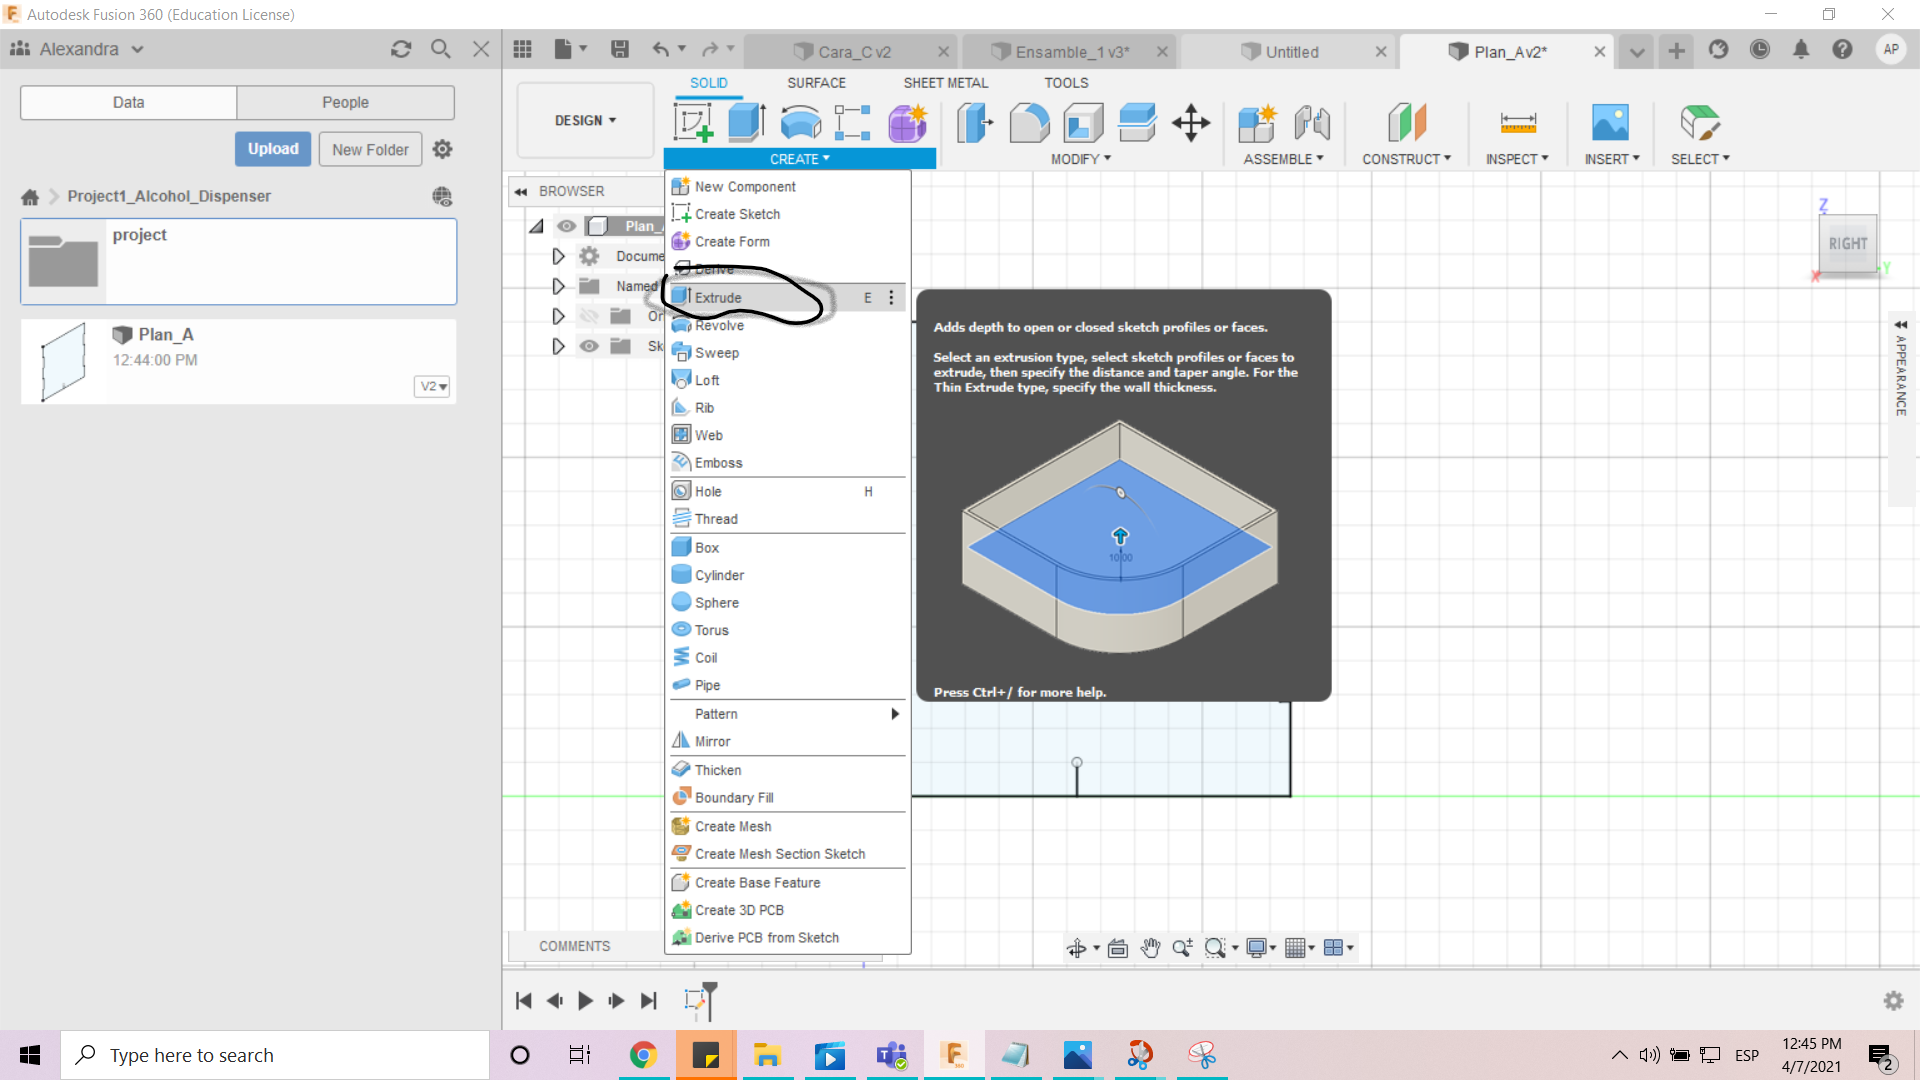Toggle visibility eye of Plan component
This screenshot has width=1920, height=1080.
click(x=567, y=226)
